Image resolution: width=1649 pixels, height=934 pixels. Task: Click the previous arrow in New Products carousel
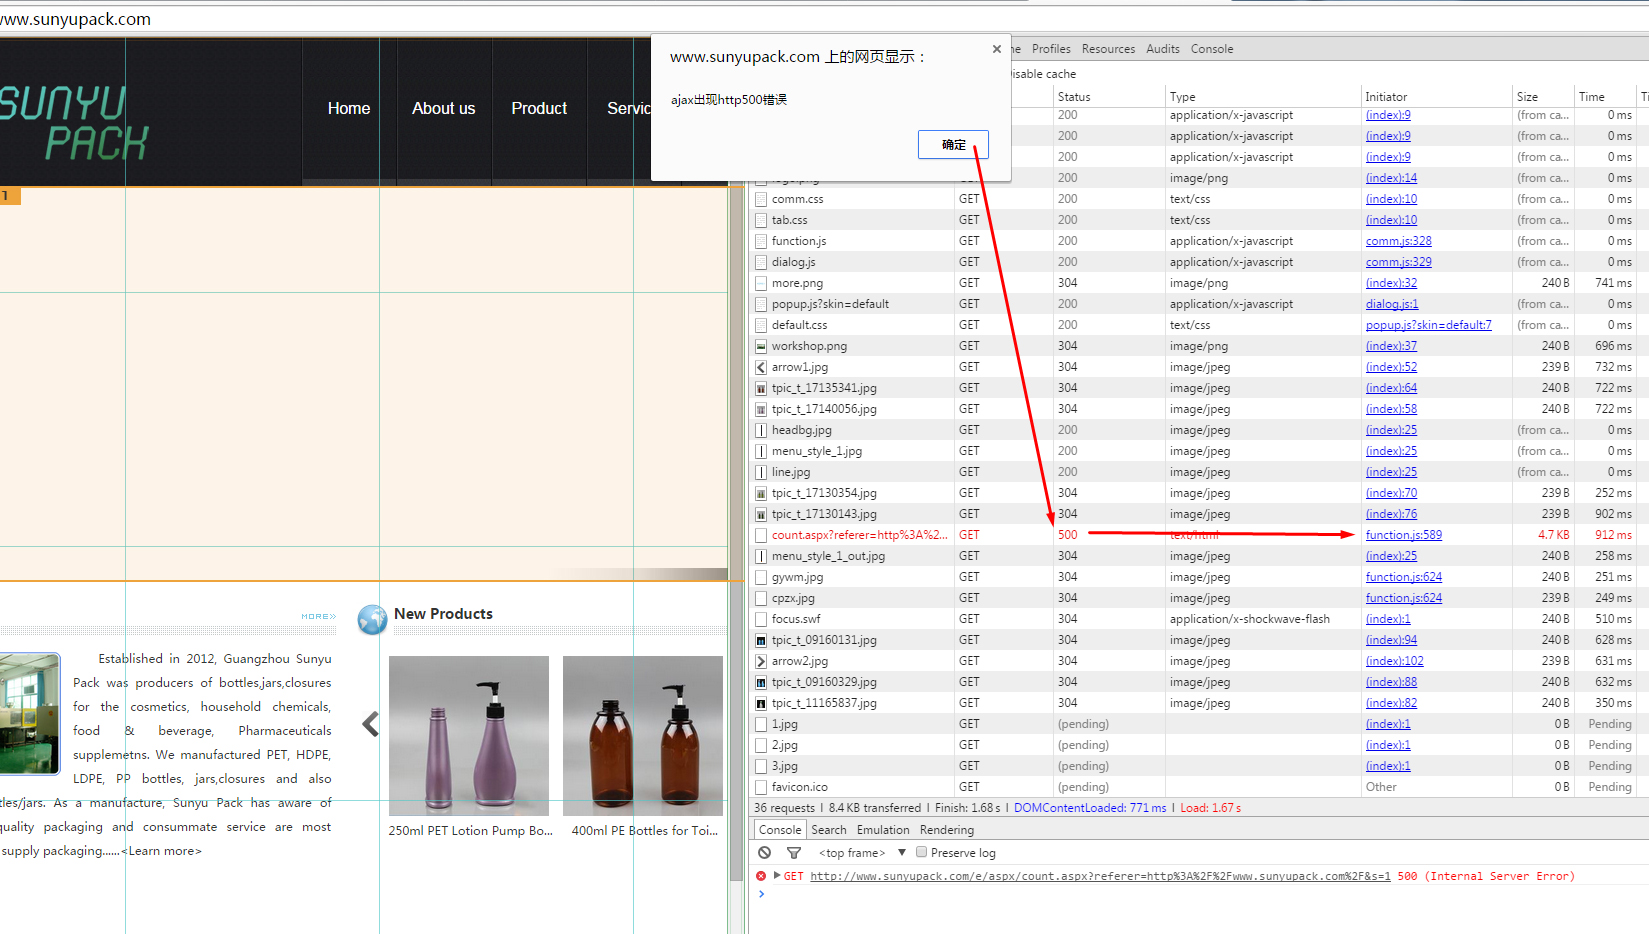tap(371, 724)
